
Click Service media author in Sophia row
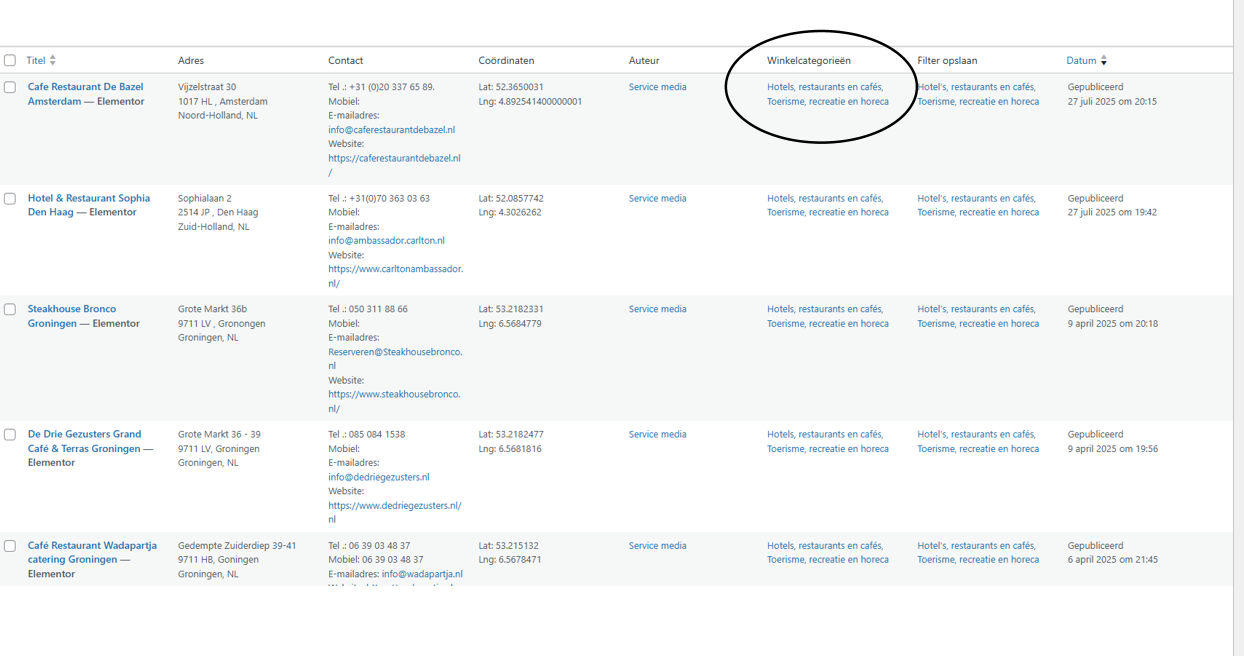tap(657, 198)
